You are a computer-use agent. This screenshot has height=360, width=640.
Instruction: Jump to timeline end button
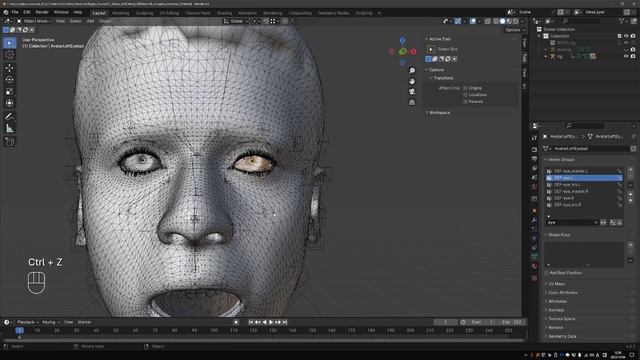[x=285, y=322]
